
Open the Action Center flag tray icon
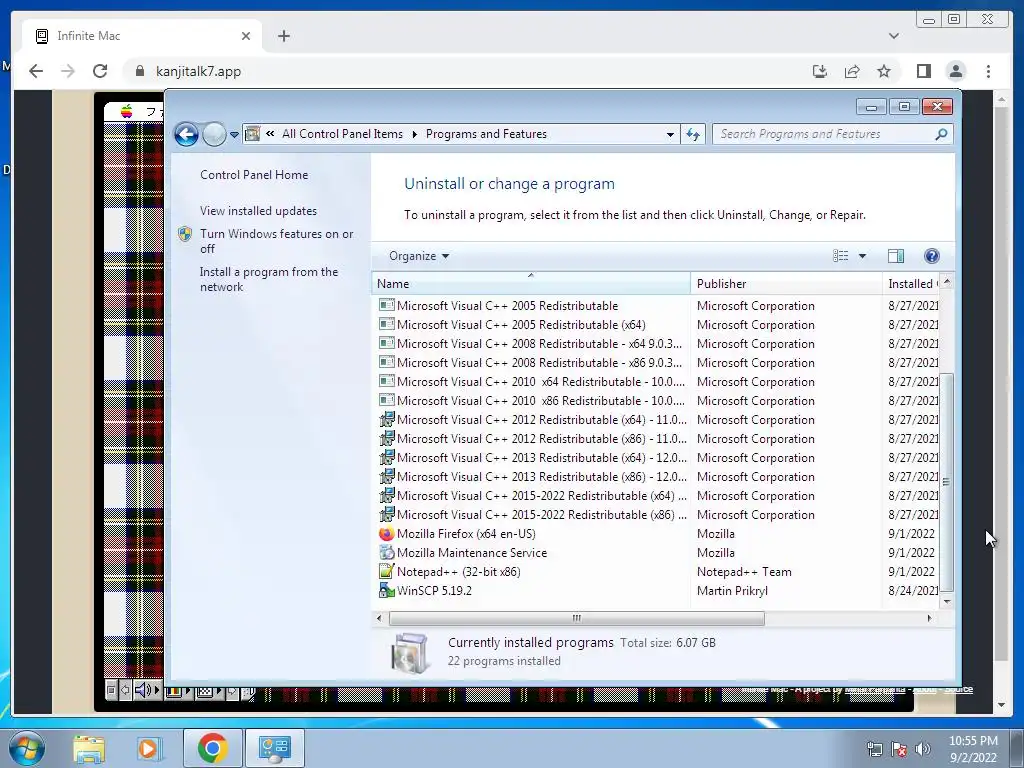(899, 749)
